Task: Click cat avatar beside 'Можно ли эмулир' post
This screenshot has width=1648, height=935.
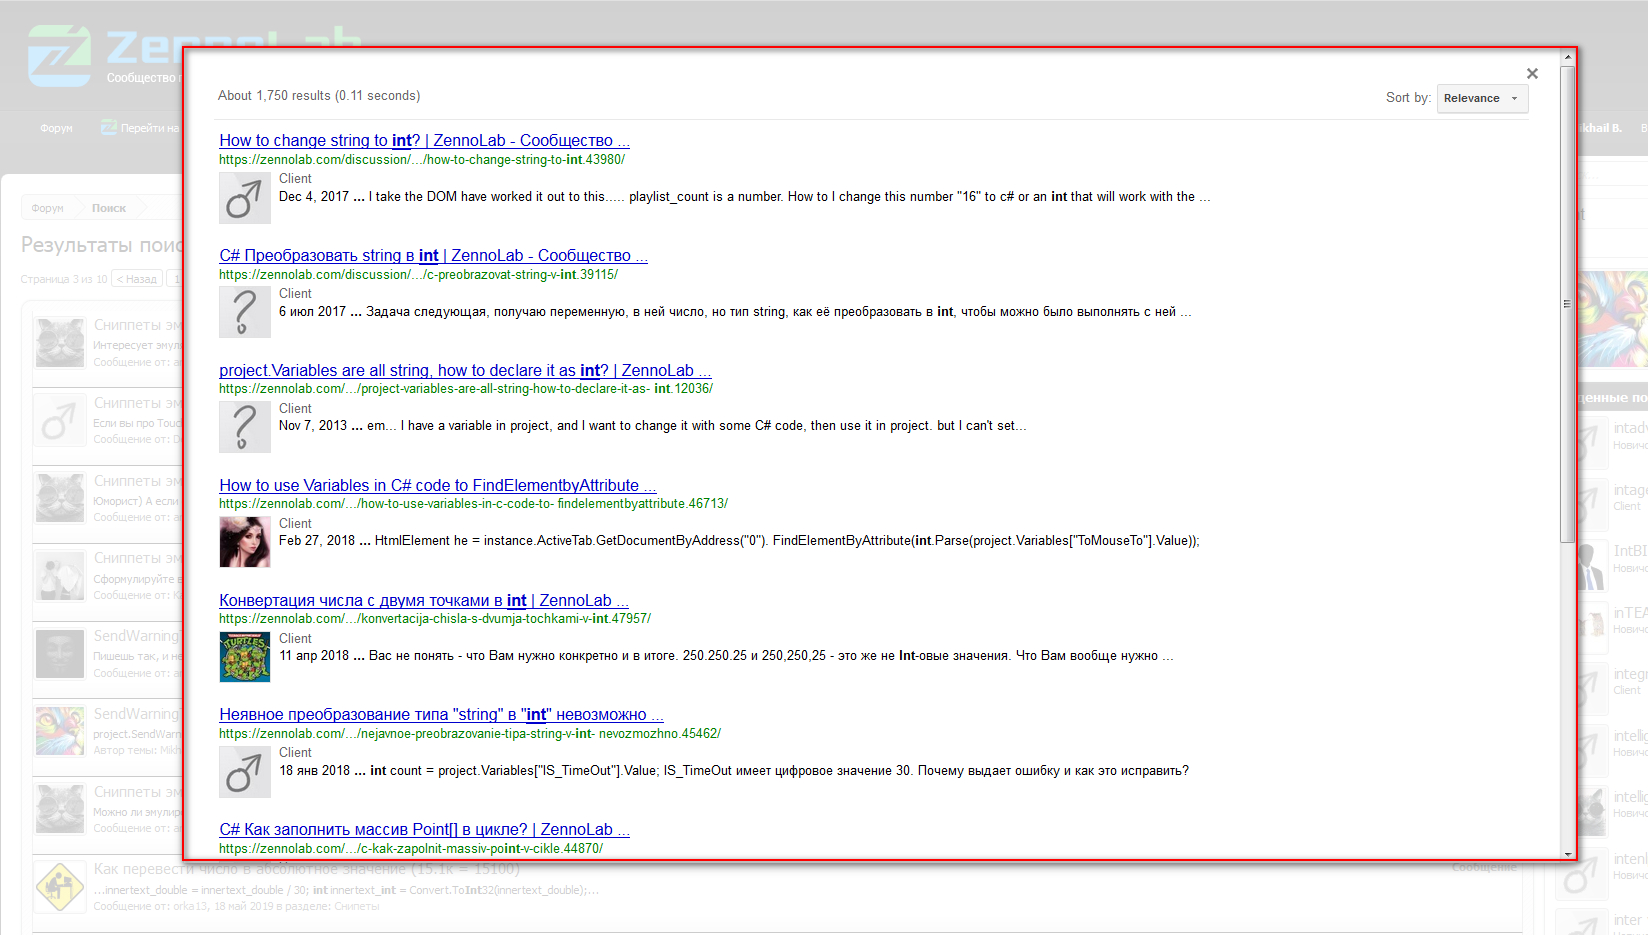Action: 60,809
